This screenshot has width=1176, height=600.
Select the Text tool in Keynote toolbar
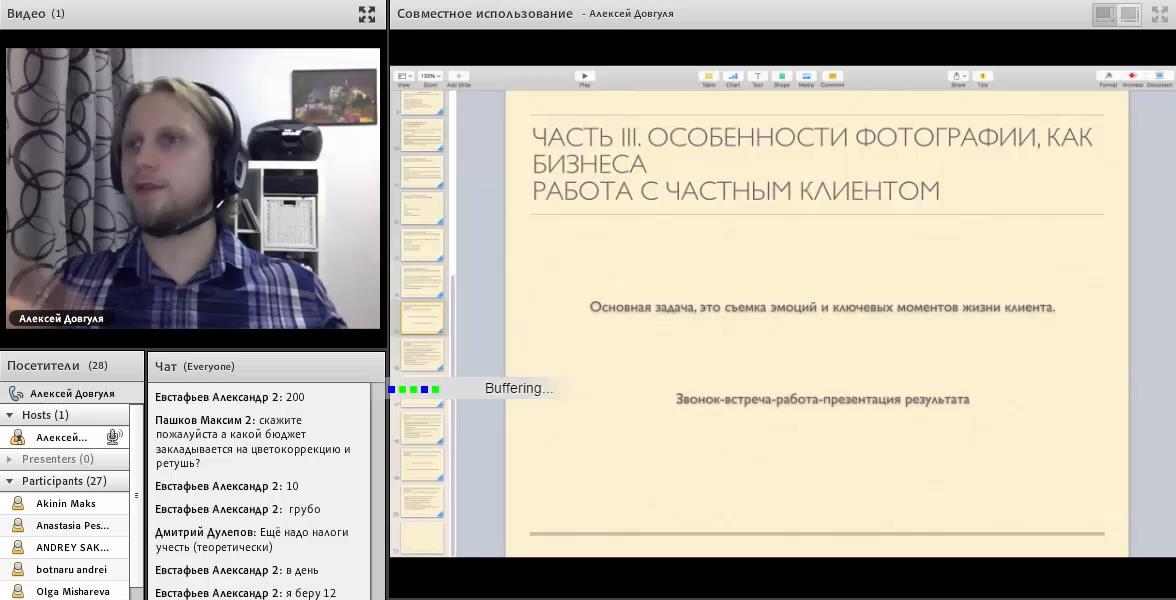[758, 76]
